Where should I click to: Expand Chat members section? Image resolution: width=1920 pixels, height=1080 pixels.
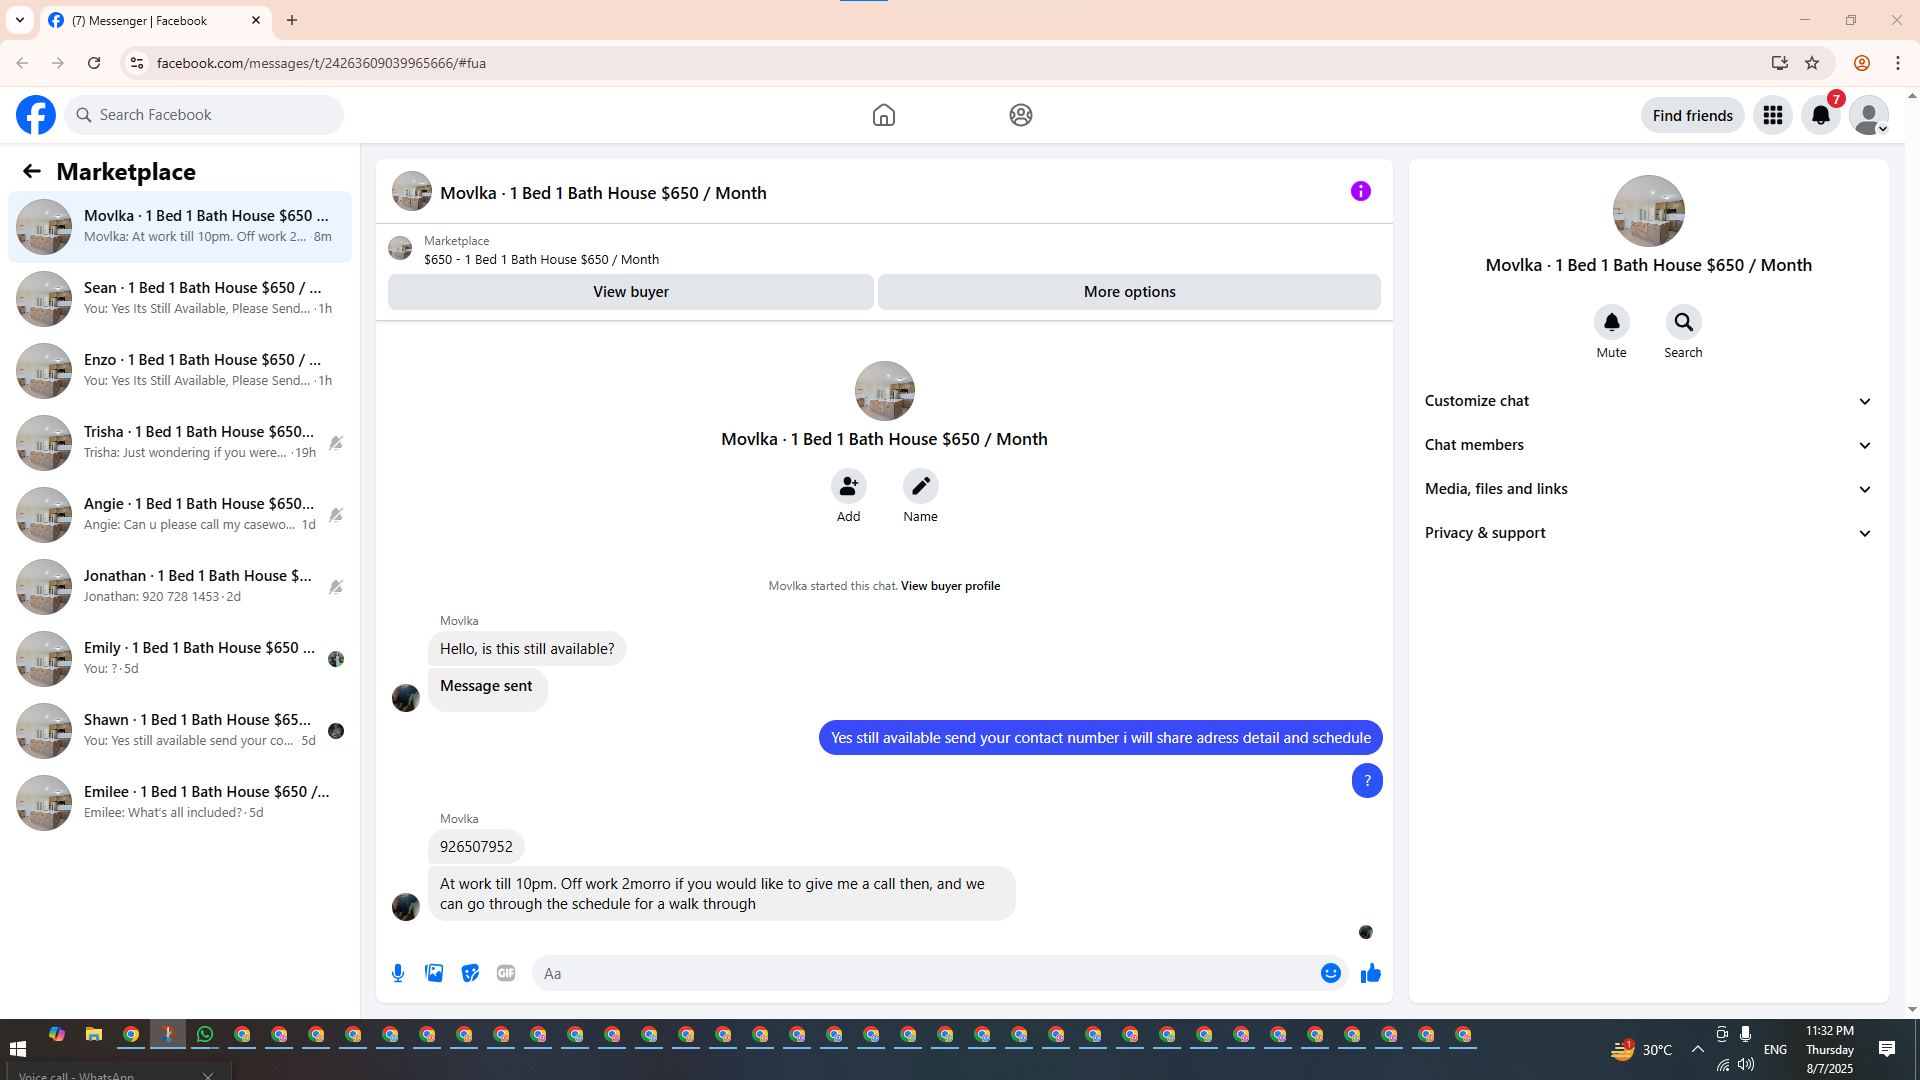1647,445
